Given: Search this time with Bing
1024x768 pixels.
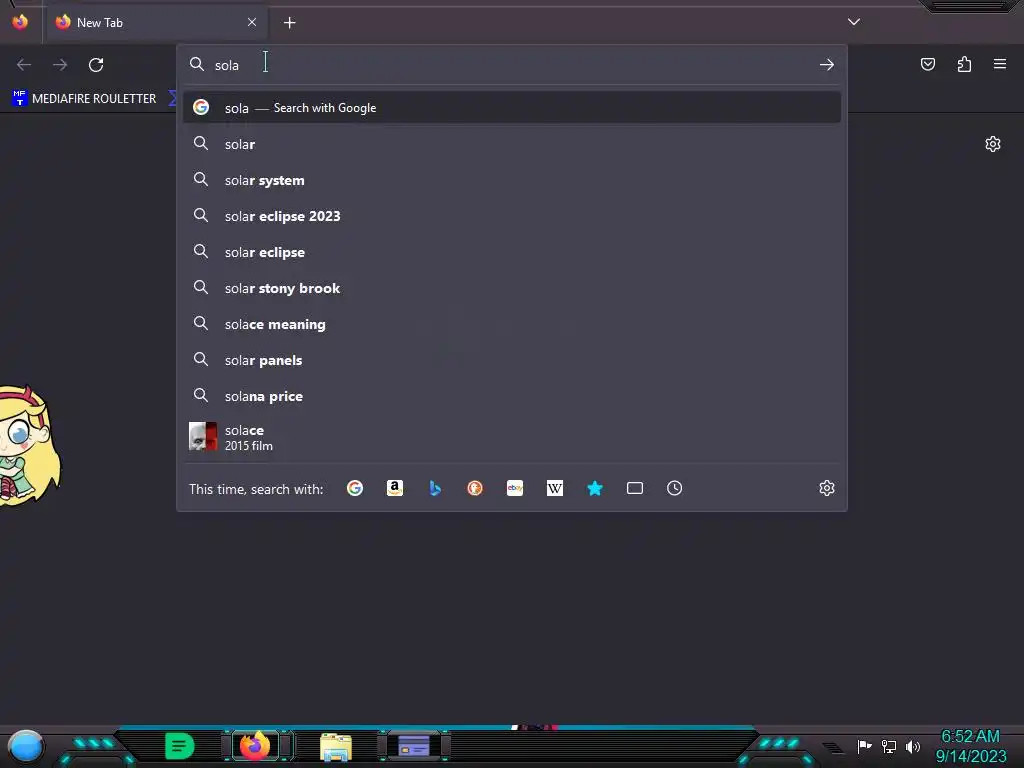Looking at the screenshot, I should tap(435, 488).
